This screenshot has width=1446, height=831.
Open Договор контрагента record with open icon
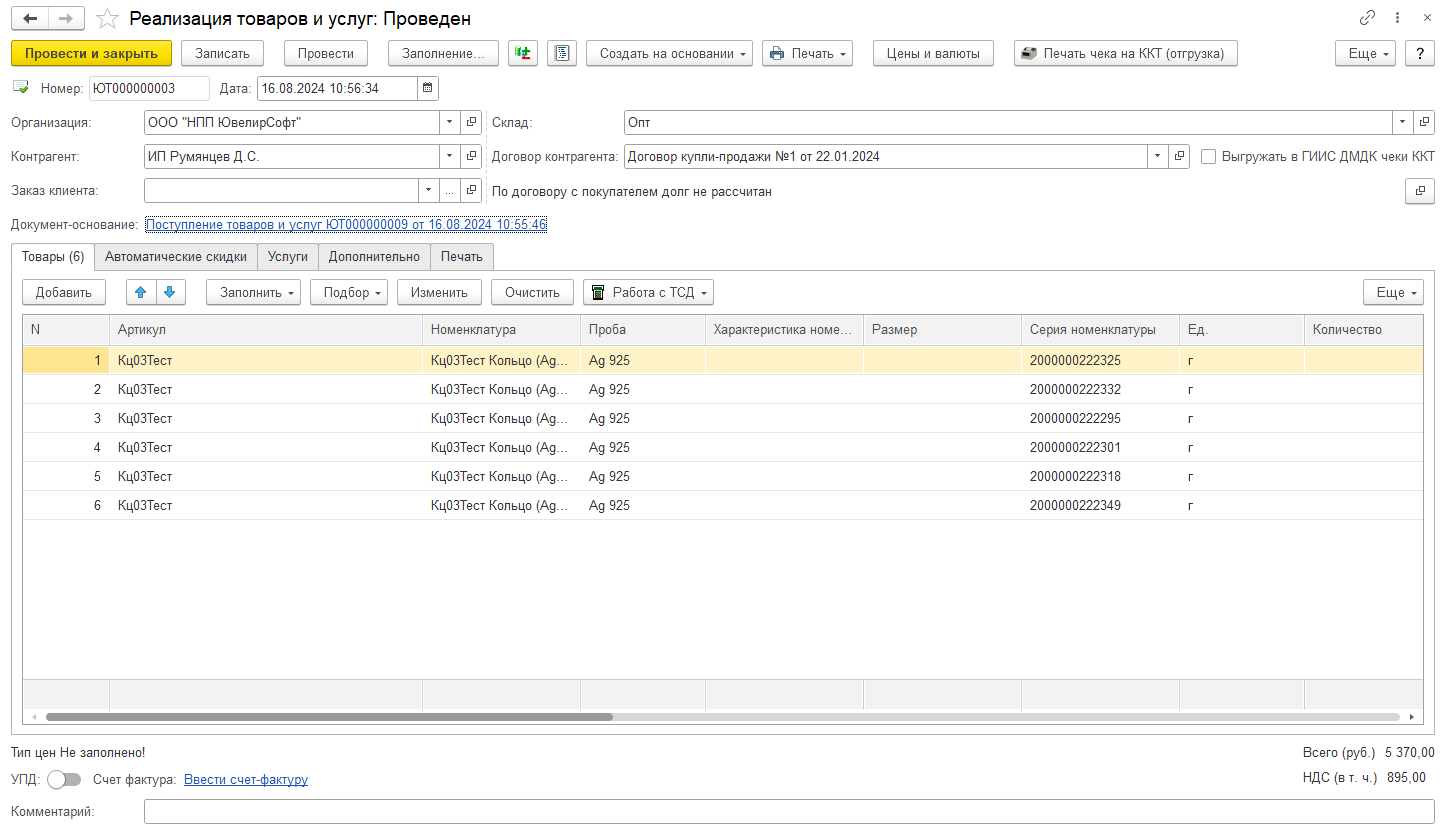click(1180, 156)
